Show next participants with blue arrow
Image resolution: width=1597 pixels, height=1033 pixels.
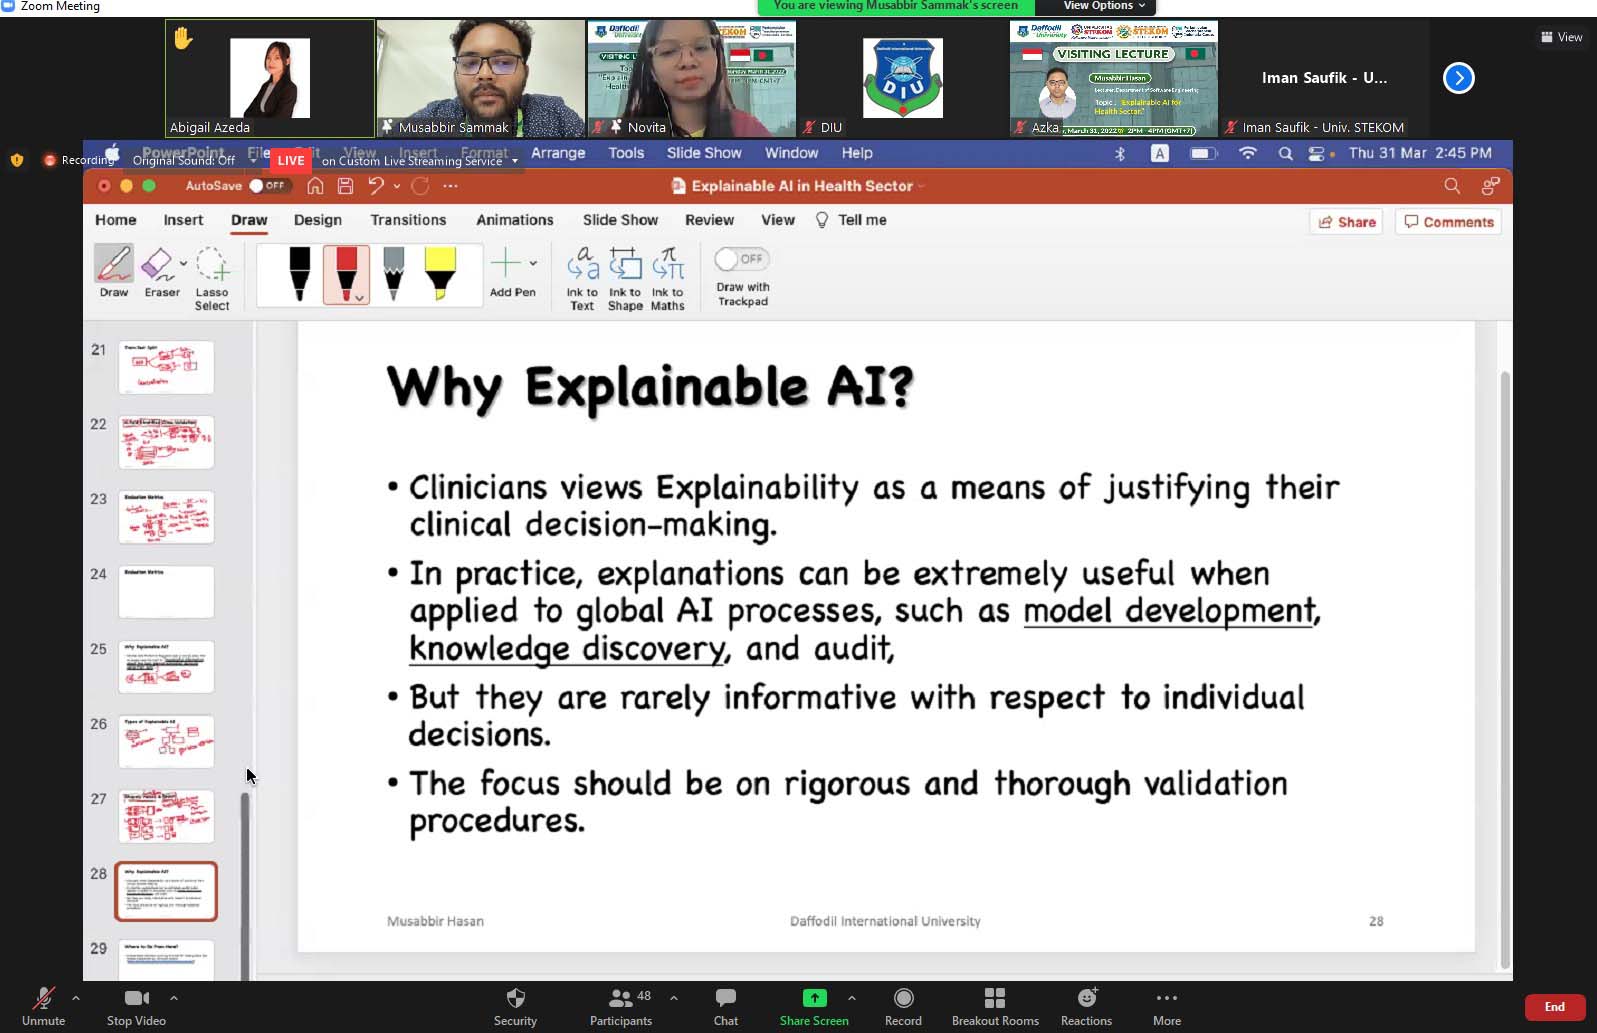click(x=1459, y=78)
